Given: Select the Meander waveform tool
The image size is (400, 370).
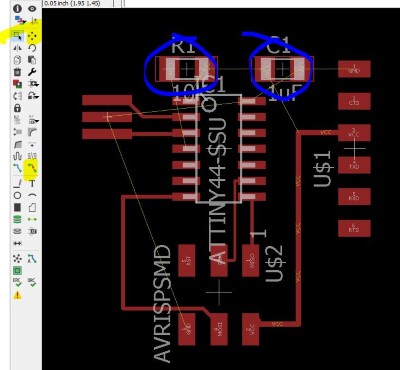Looking at the screenshot, I should (17, 156).
